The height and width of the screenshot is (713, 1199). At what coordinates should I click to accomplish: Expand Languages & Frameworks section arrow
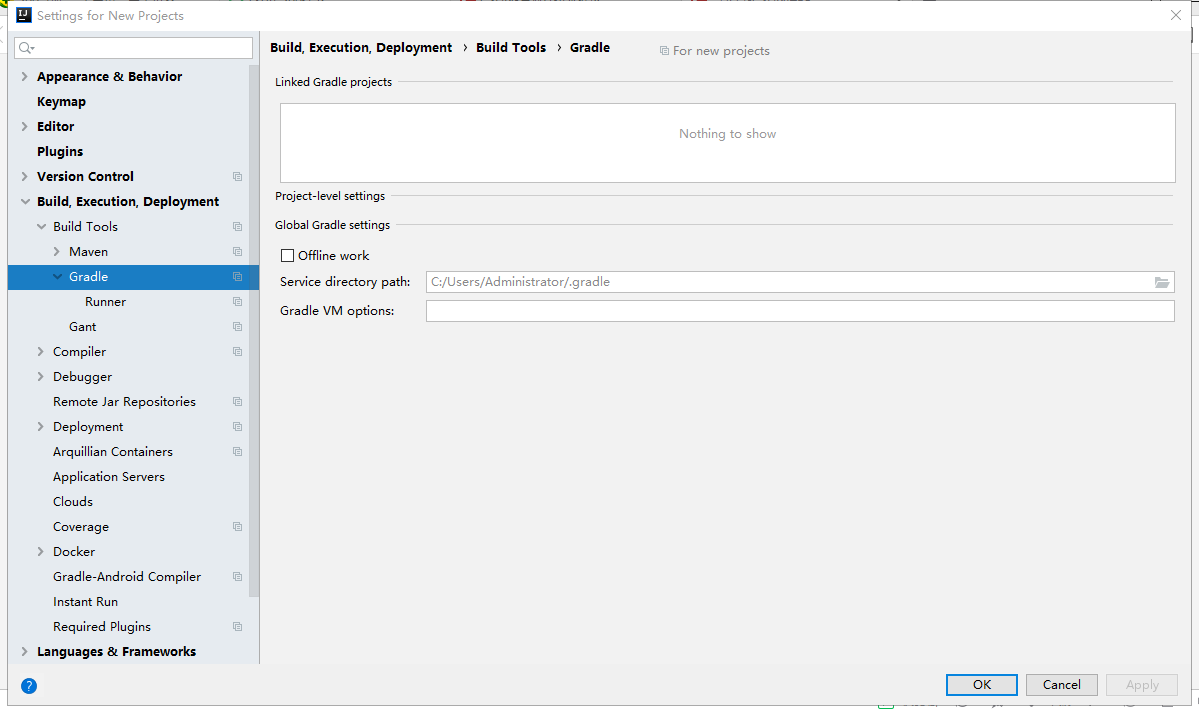24,652
